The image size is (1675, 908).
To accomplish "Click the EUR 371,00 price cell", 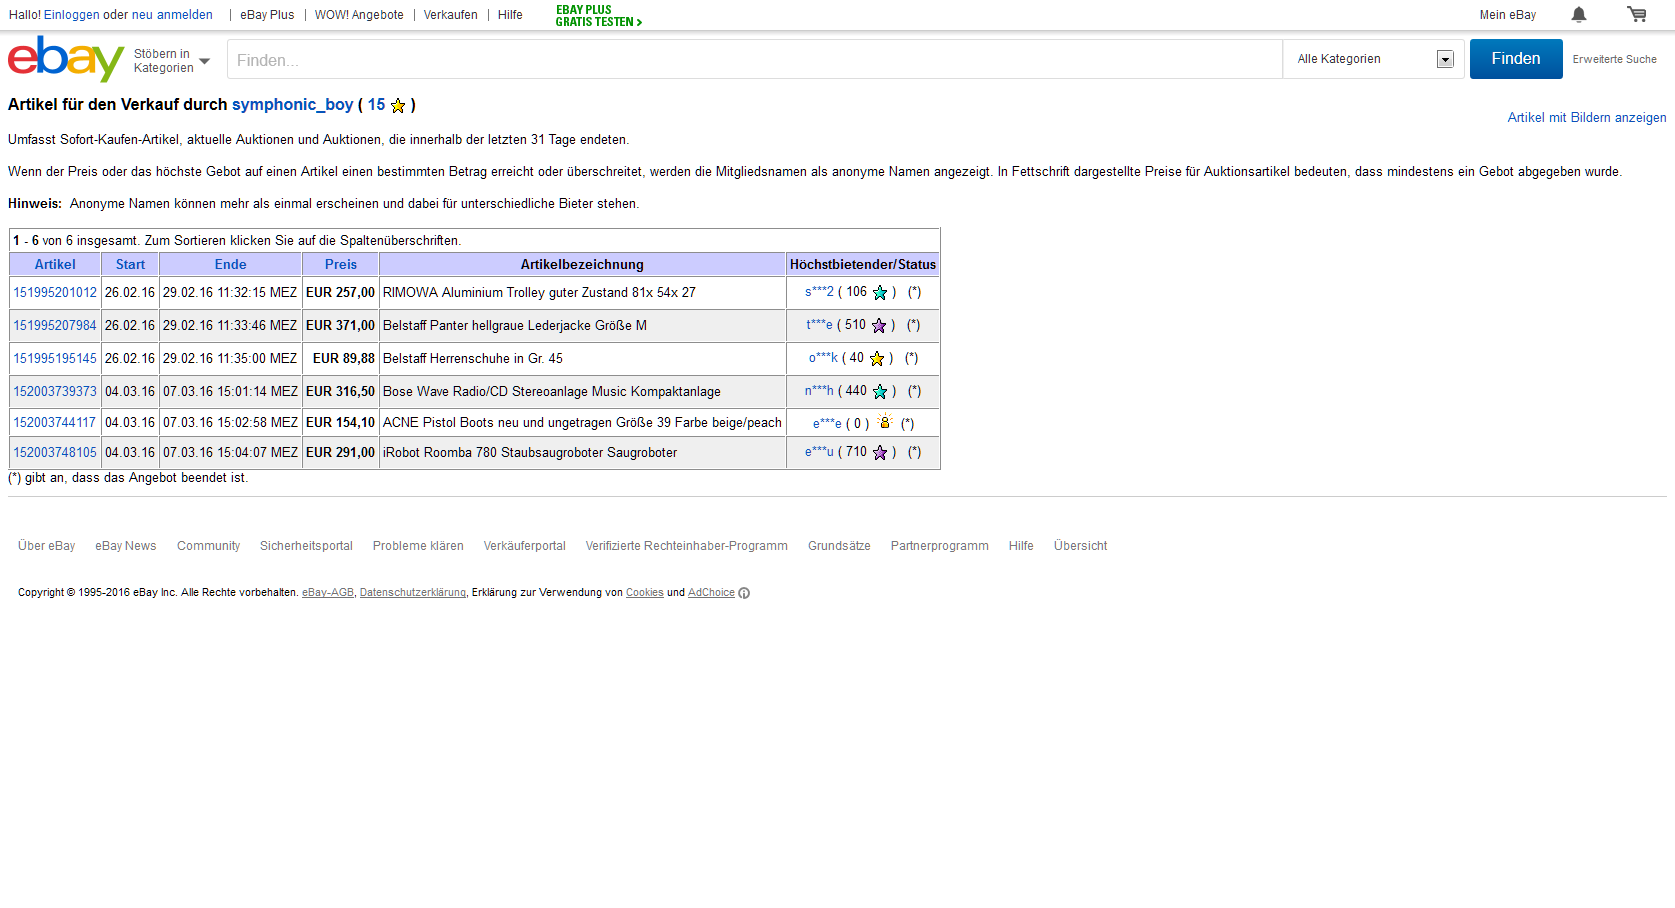I will coord(340,326).
